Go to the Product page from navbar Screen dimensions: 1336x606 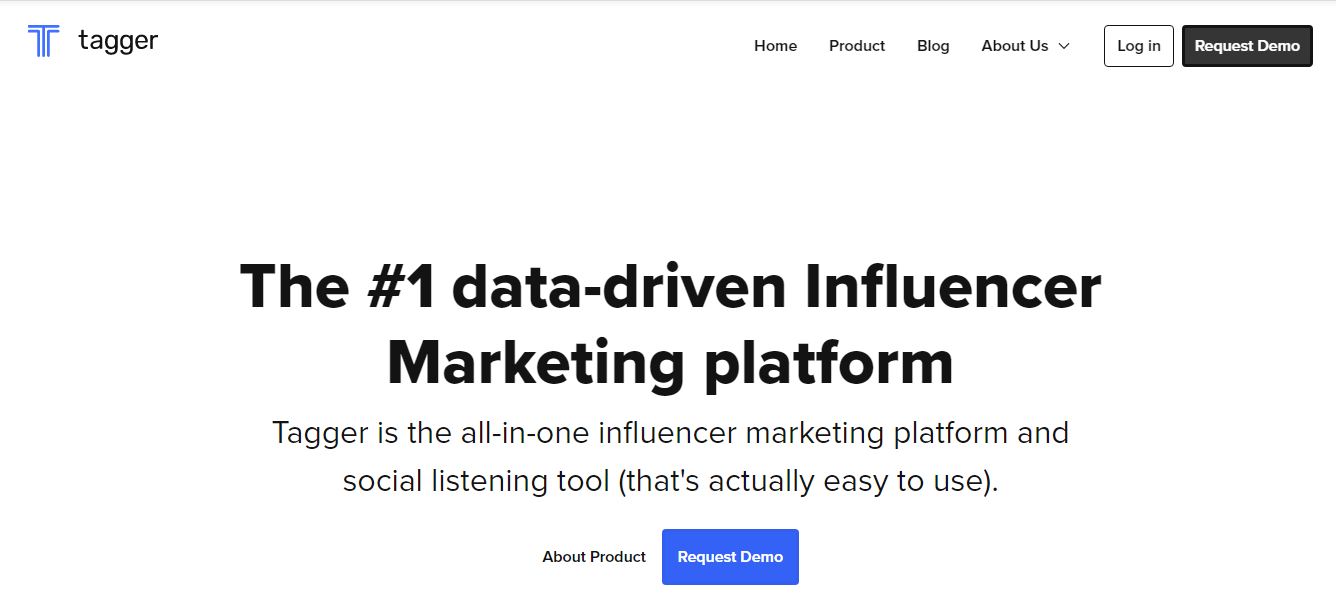857,46
